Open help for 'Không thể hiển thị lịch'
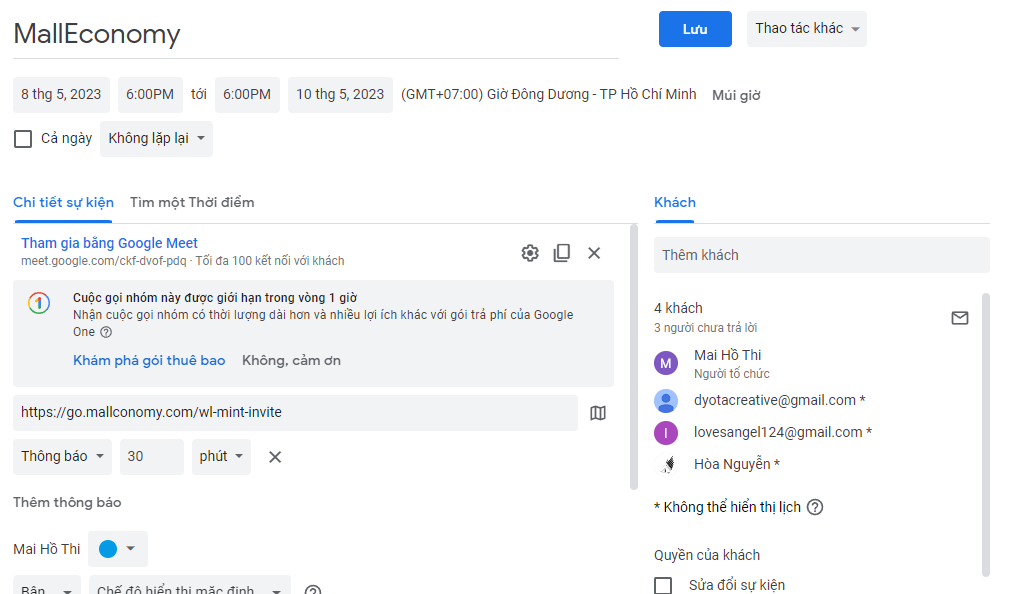 (x=815, y=507)
